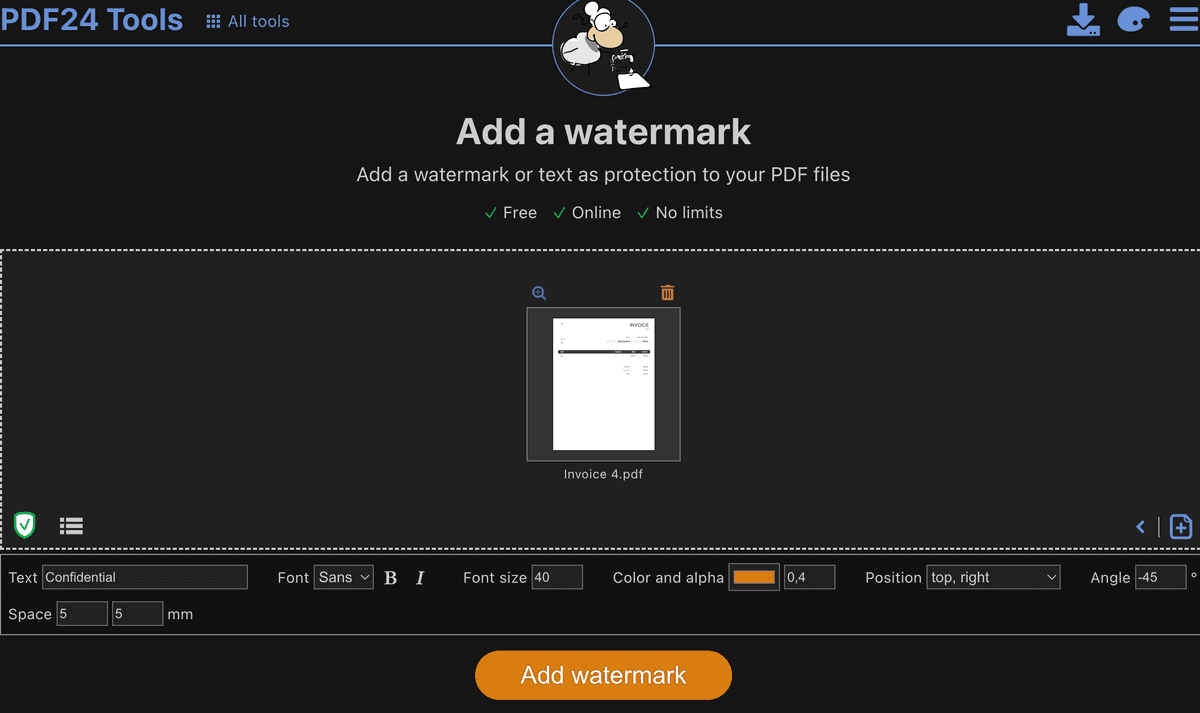
Task: Open the hamburger menu at top right
Action: [1183, 19]
